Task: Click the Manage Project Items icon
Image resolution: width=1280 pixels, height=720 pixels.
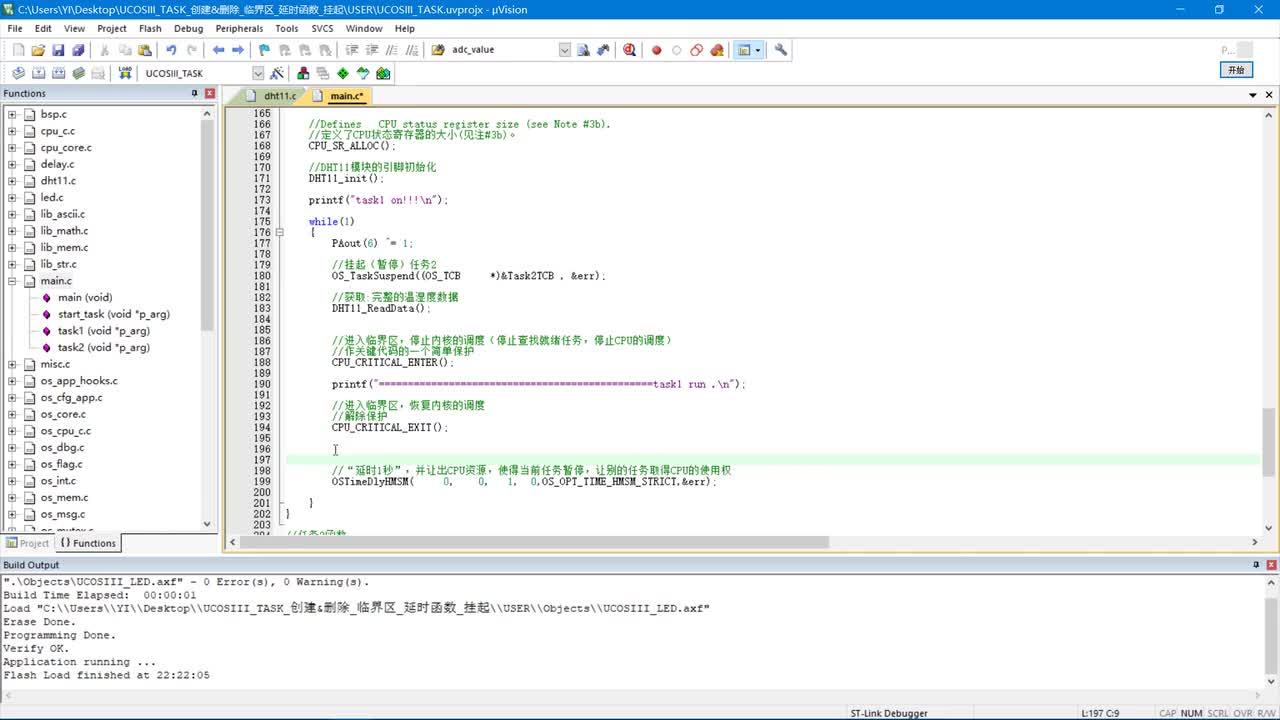Action: (303, 73)
